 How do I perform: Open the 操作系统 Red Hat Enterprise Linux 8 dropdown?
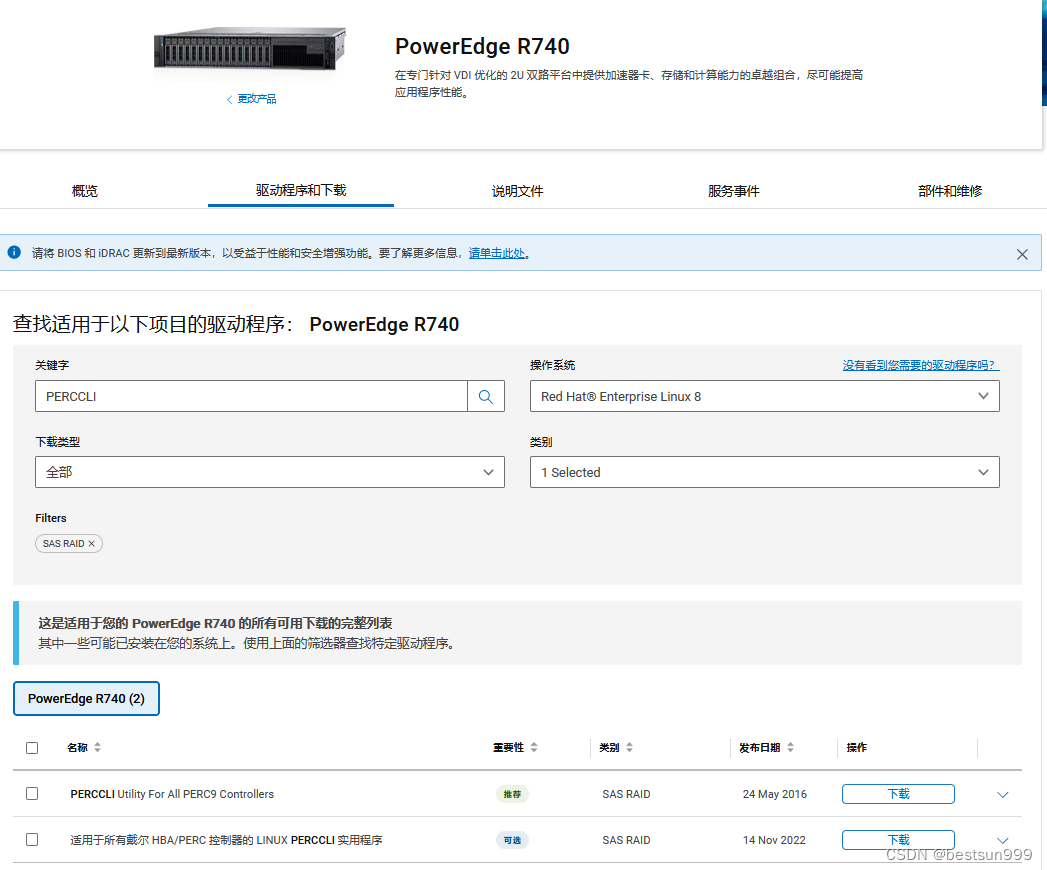[x=765, y=397]
